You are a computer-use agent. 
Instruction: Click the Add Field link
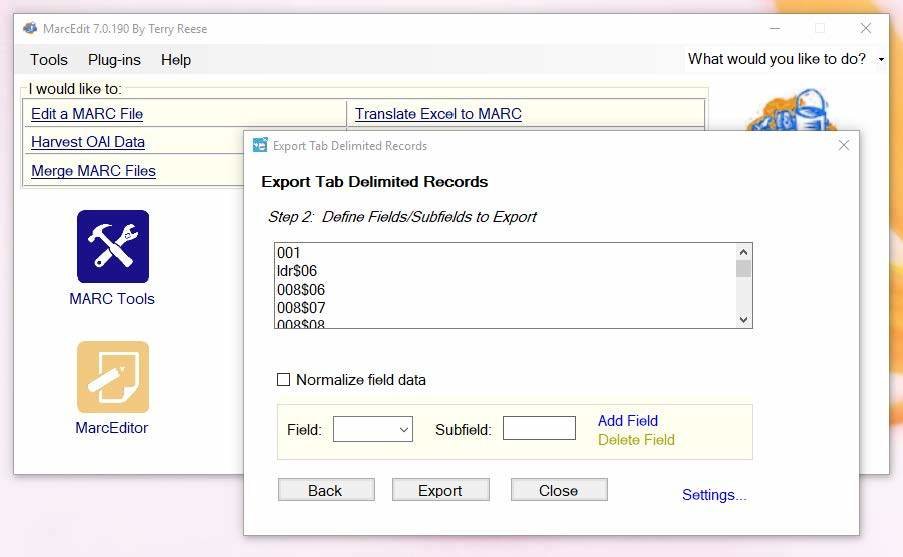[x=628, y=420]
